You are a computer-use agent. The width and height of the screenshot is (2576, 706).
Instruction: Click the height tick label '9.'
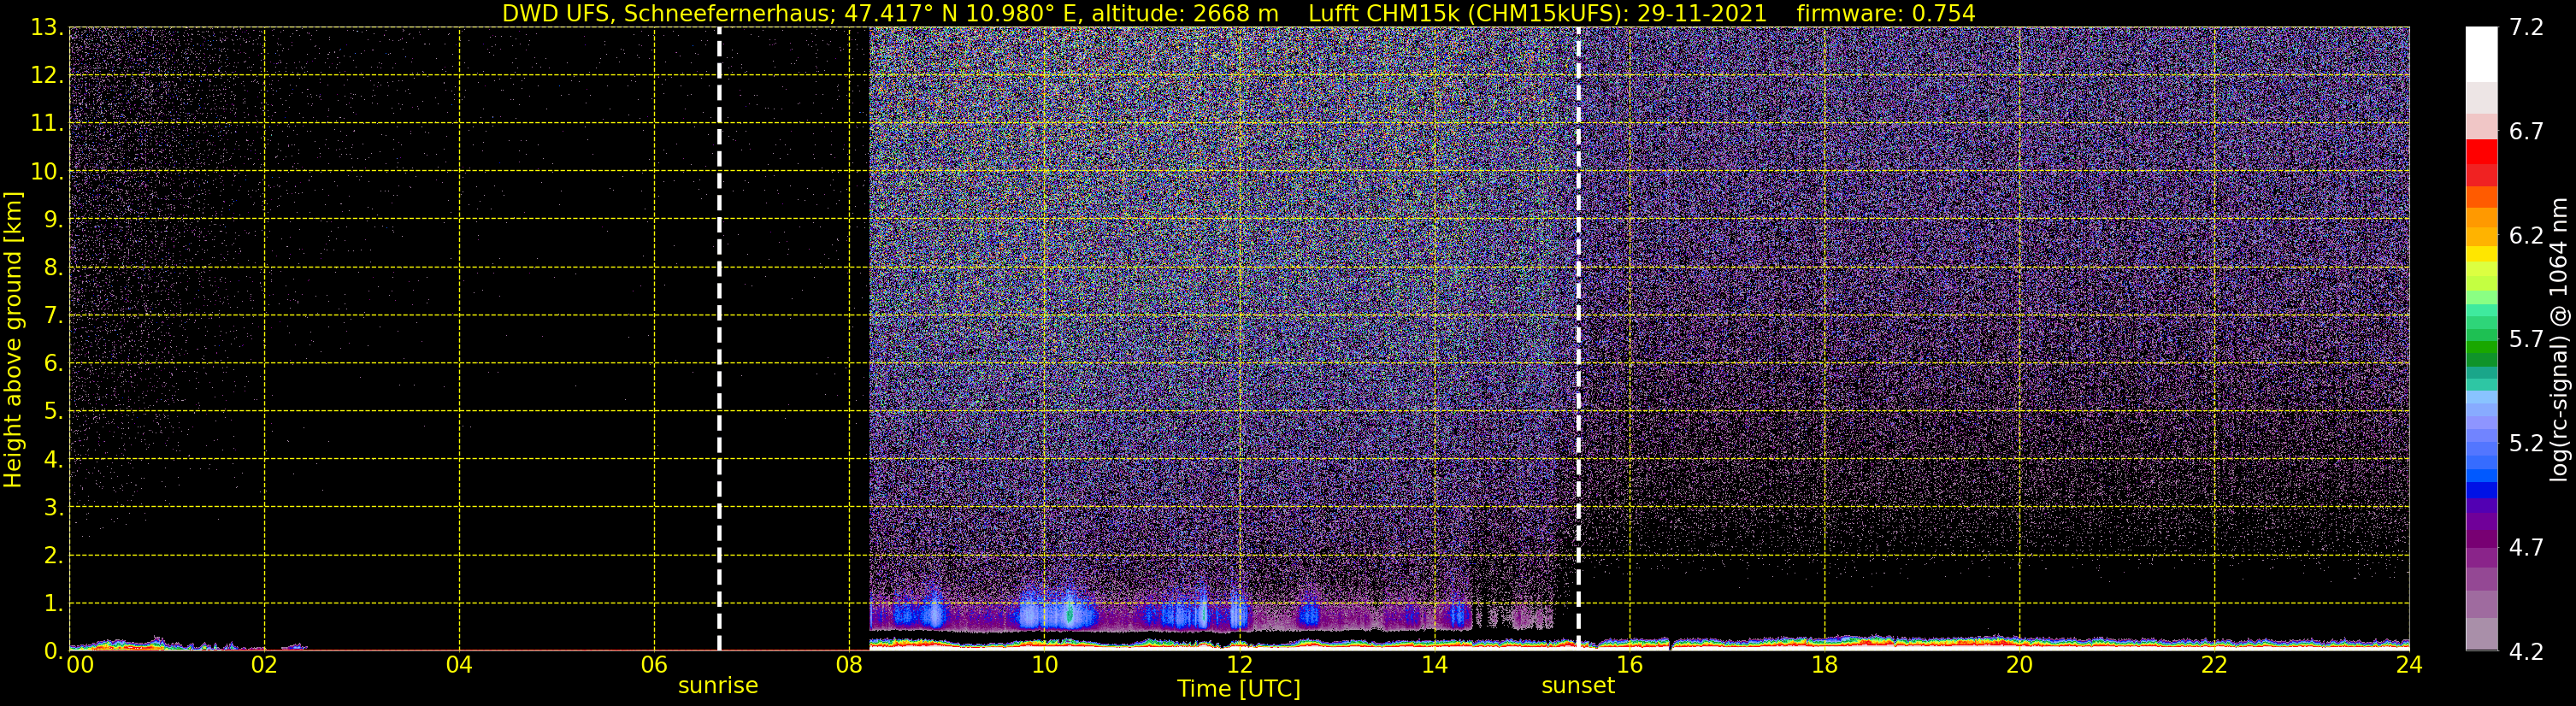click(x=53, y=219)
